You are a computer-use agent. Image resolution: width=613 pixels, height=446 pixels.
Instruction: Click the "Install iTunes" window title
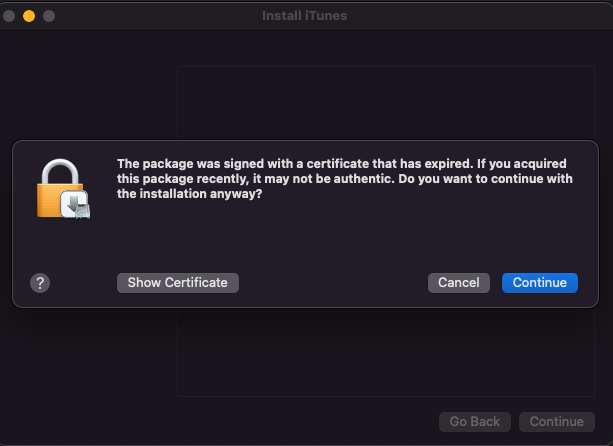pyautogui.click(x=305, y=16)
